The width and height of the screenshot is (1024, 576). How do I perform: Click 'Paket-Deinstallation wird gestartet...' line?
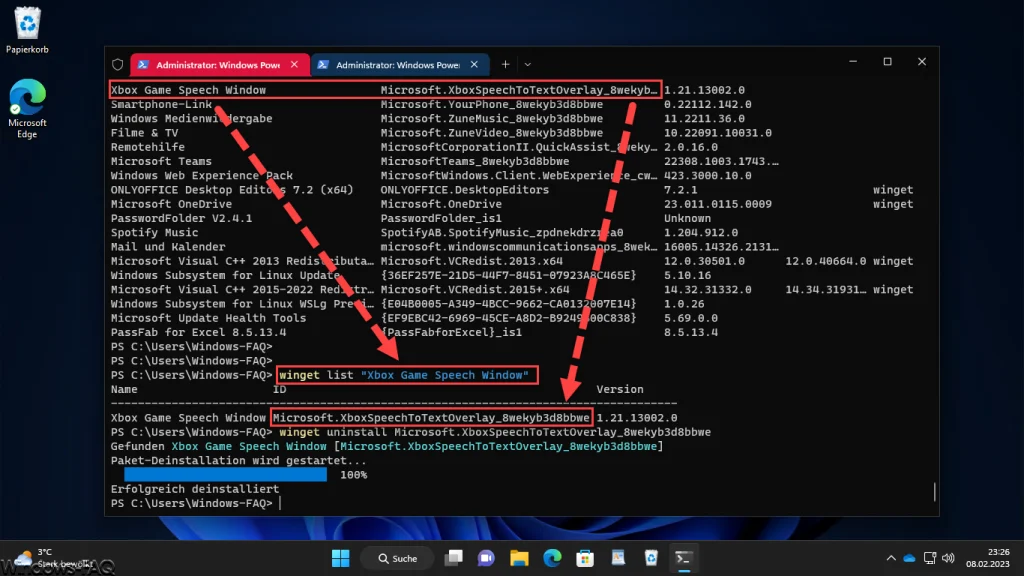pos(238,460)
